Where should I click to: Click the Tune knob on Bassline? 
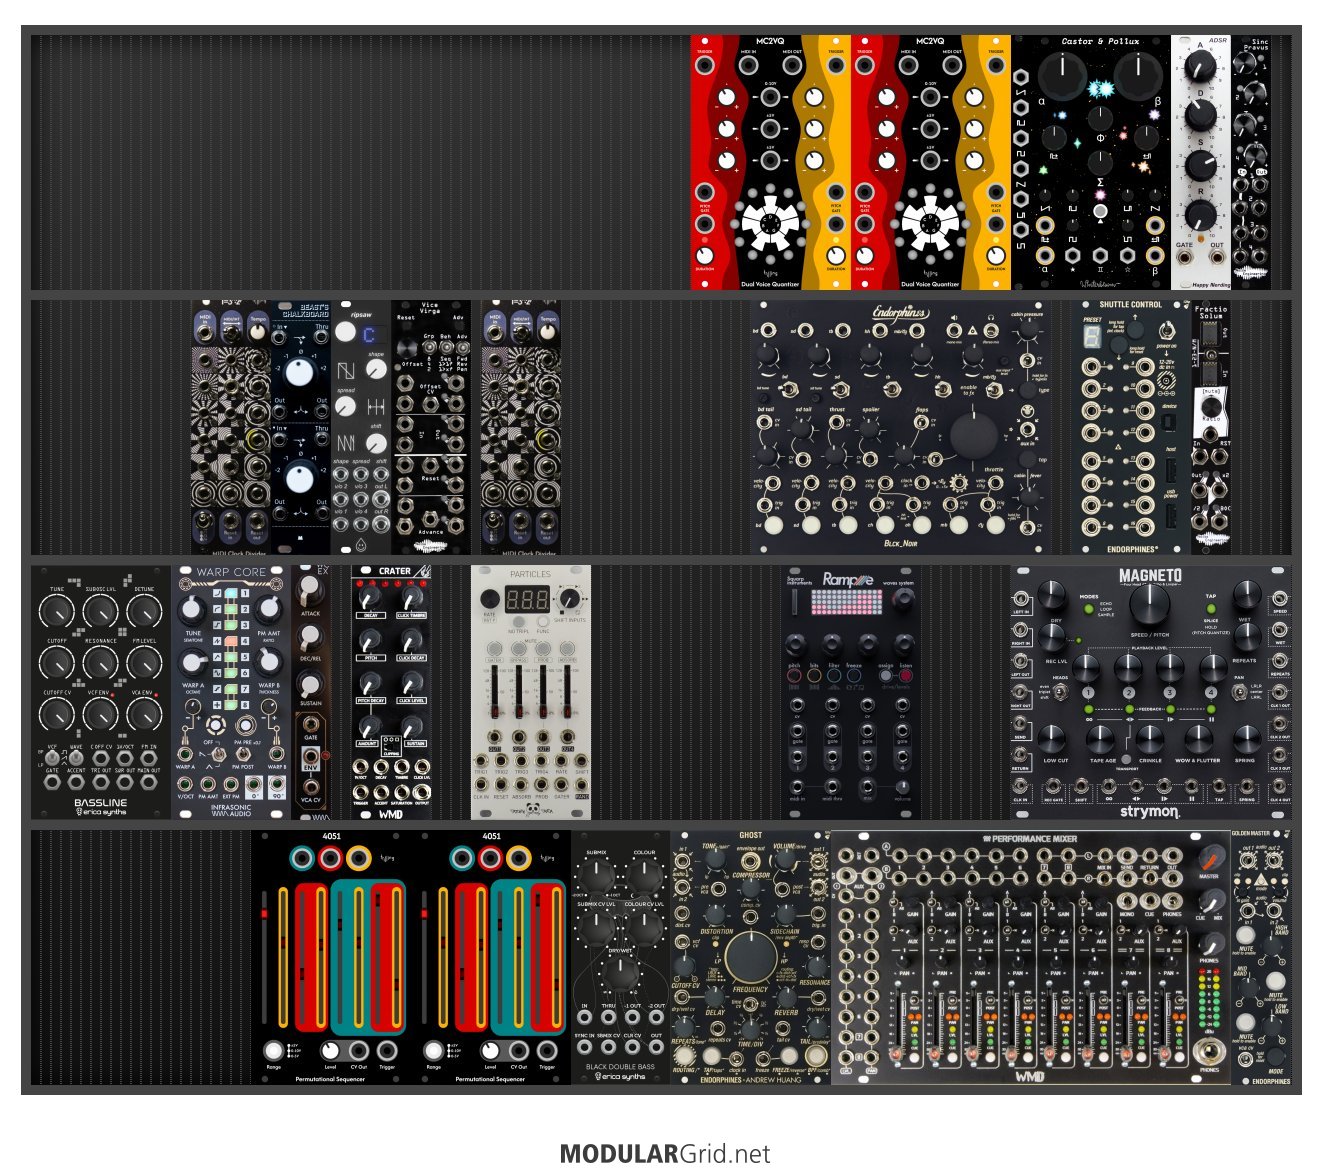pos(57,610)
